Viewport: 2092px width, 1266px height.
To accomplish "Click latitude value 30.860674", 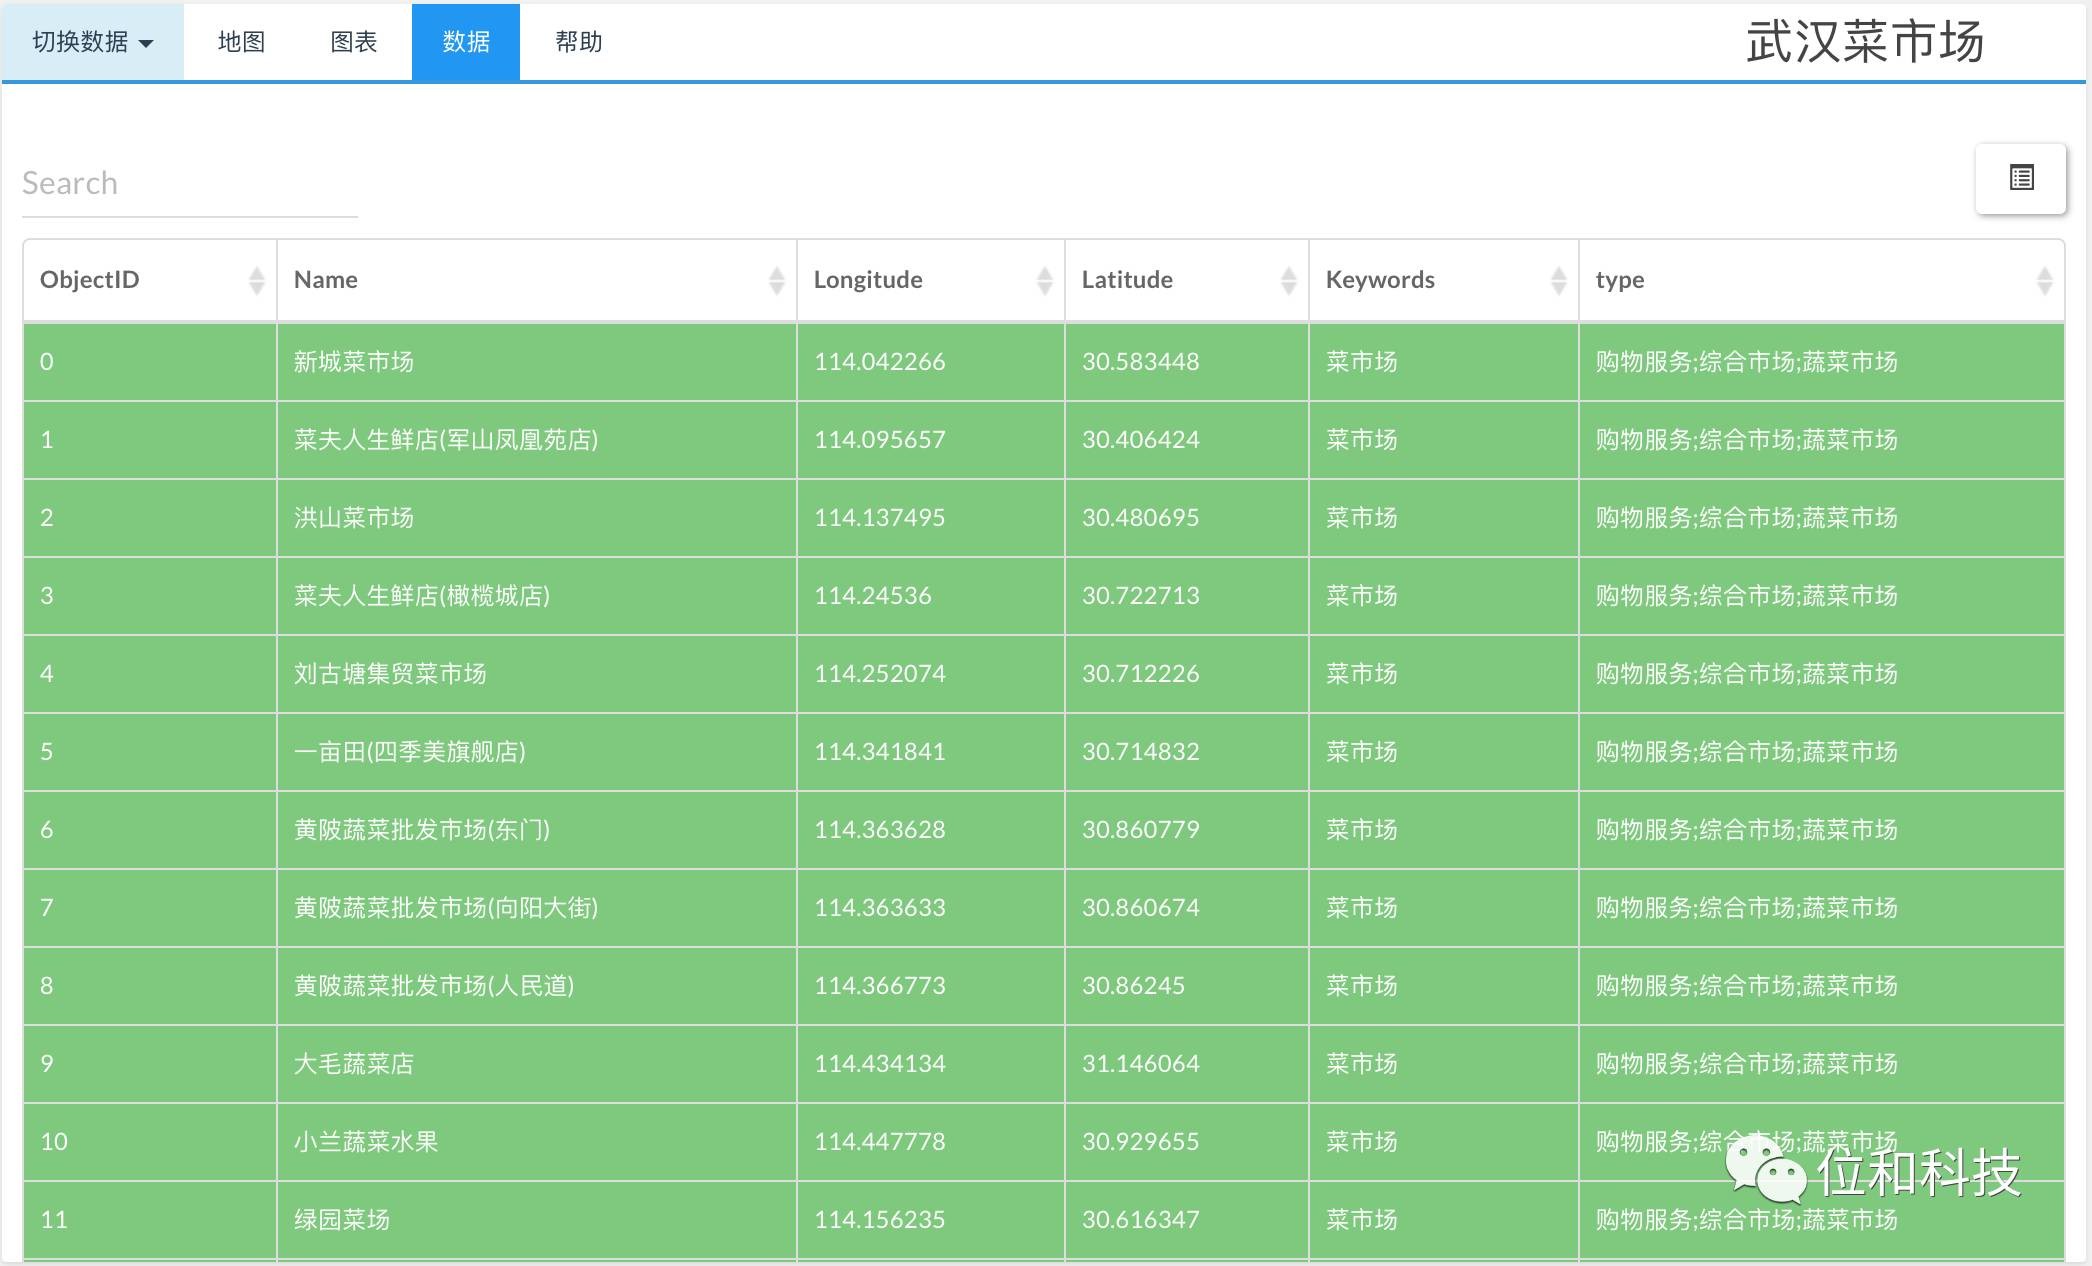I will (1141, 908).
